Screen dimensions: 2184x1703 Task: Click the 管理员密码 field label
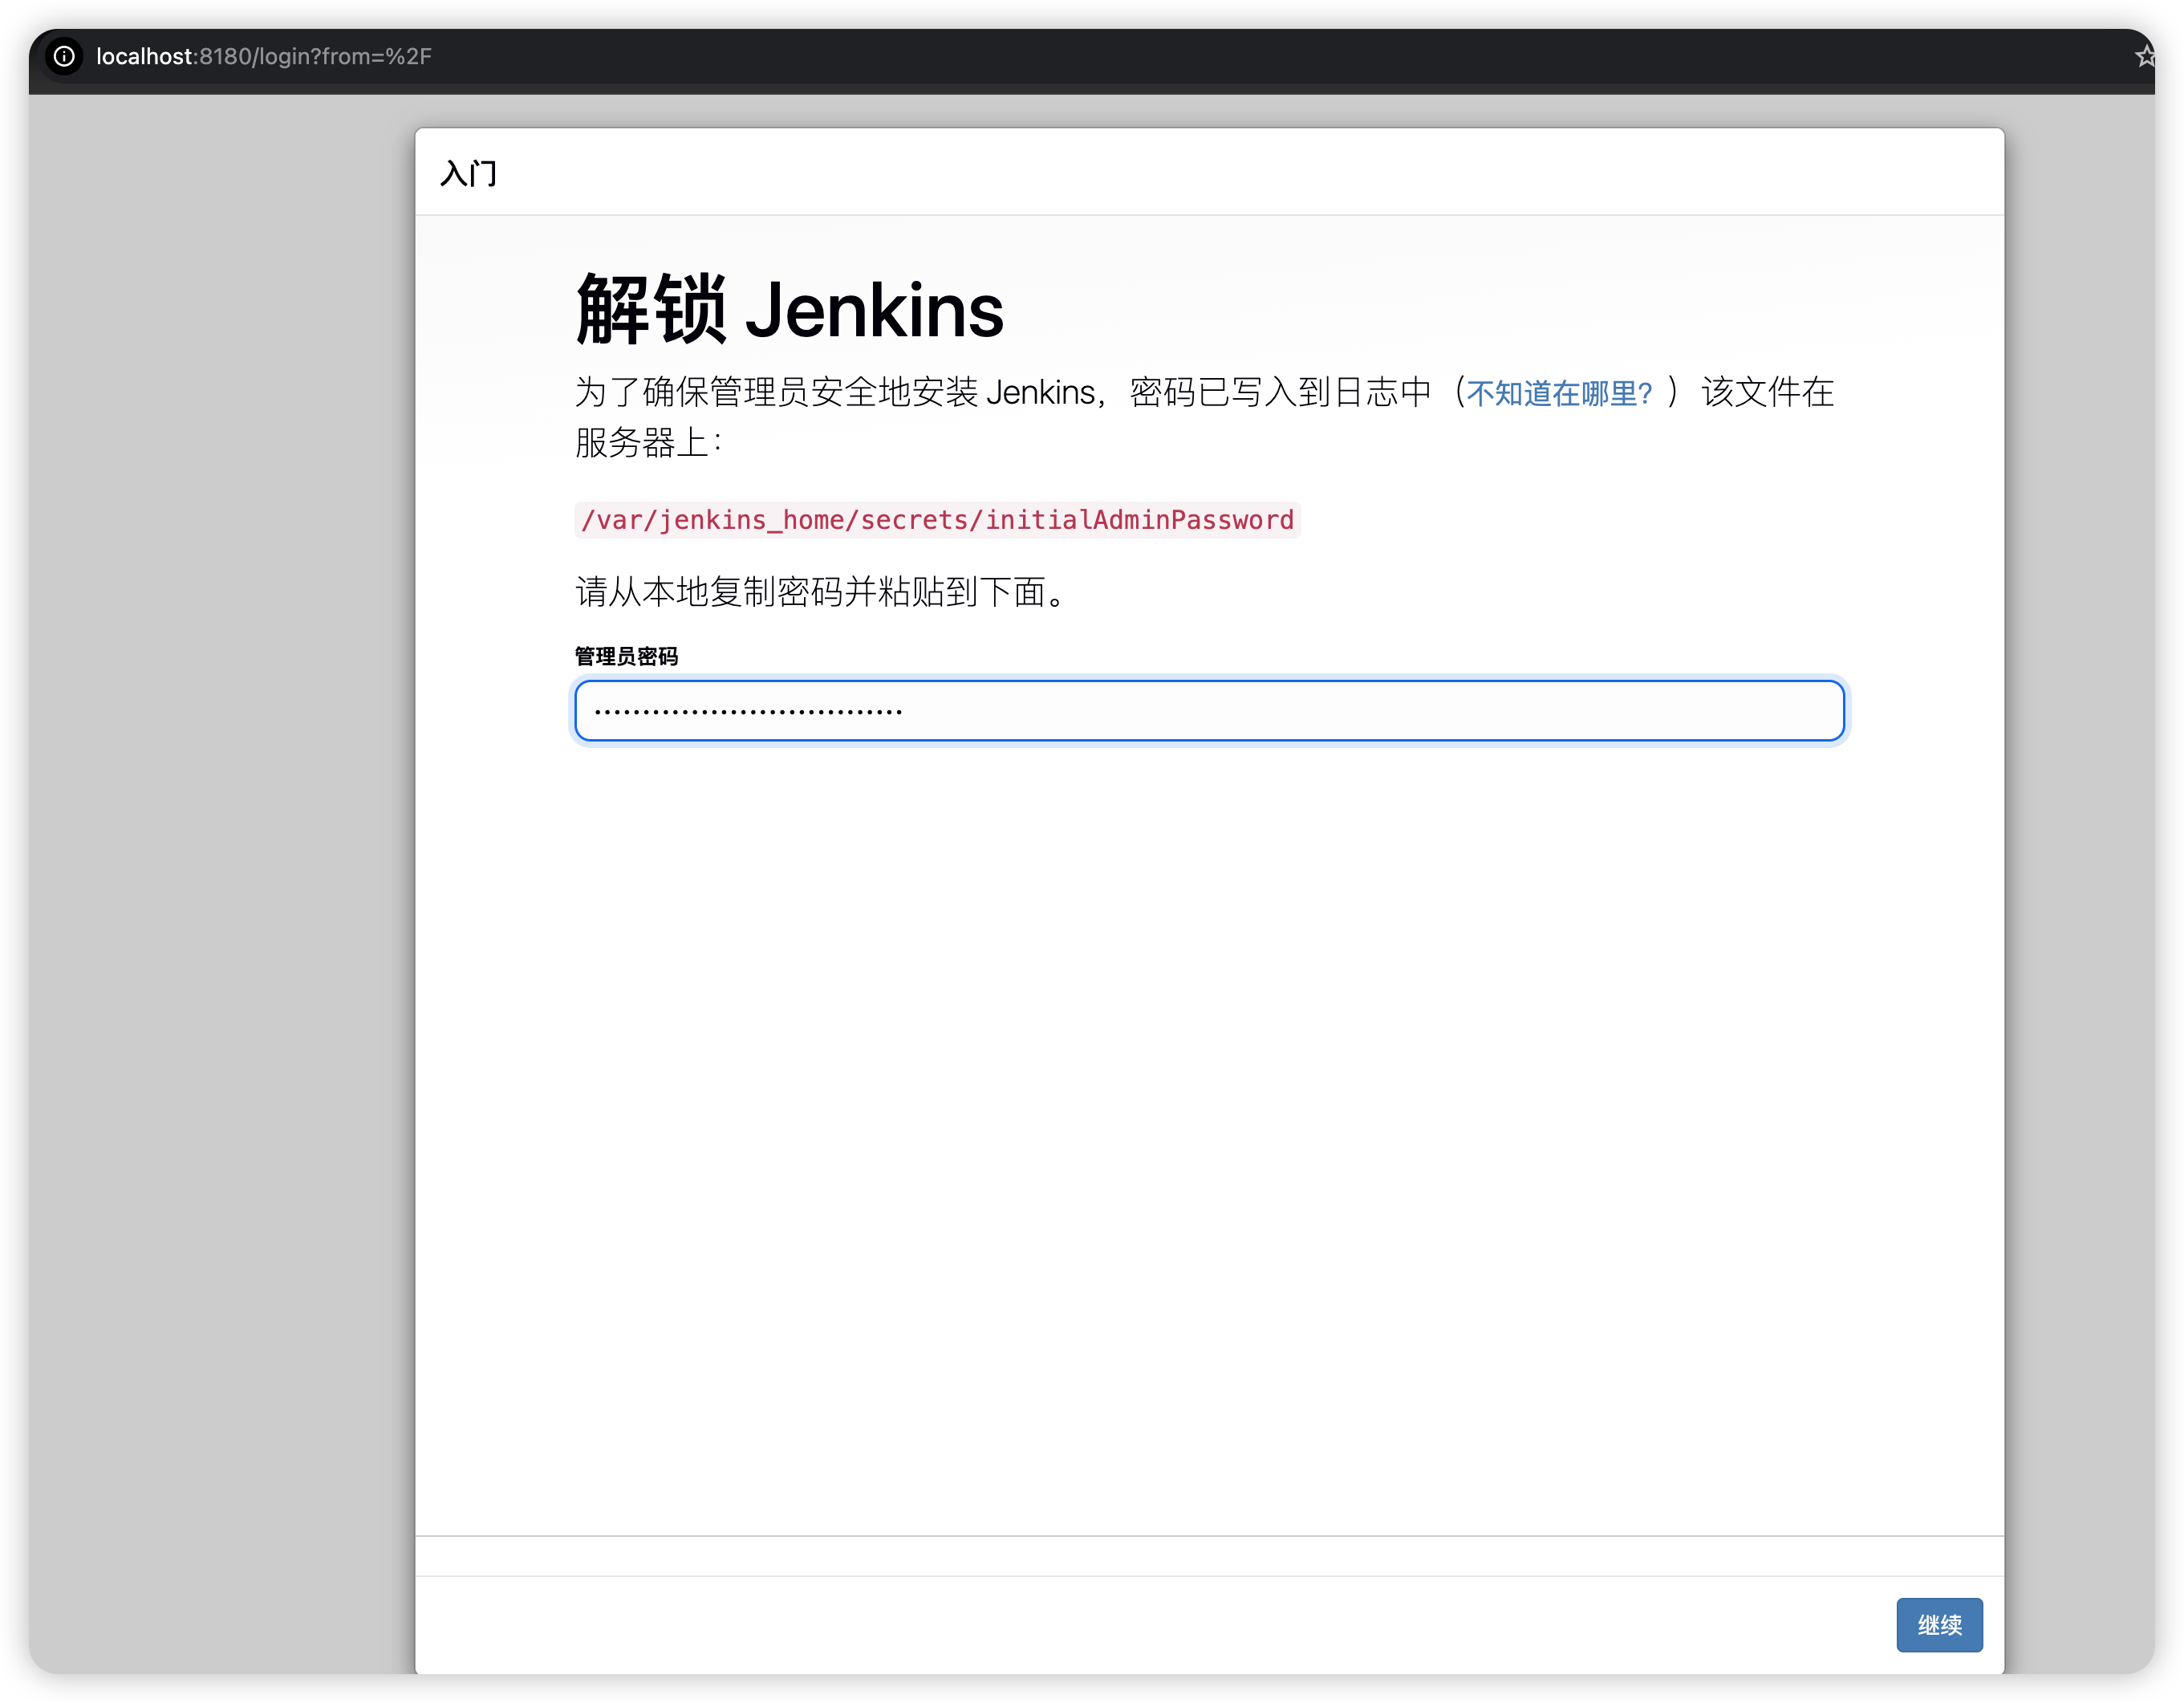coord(626,656)
